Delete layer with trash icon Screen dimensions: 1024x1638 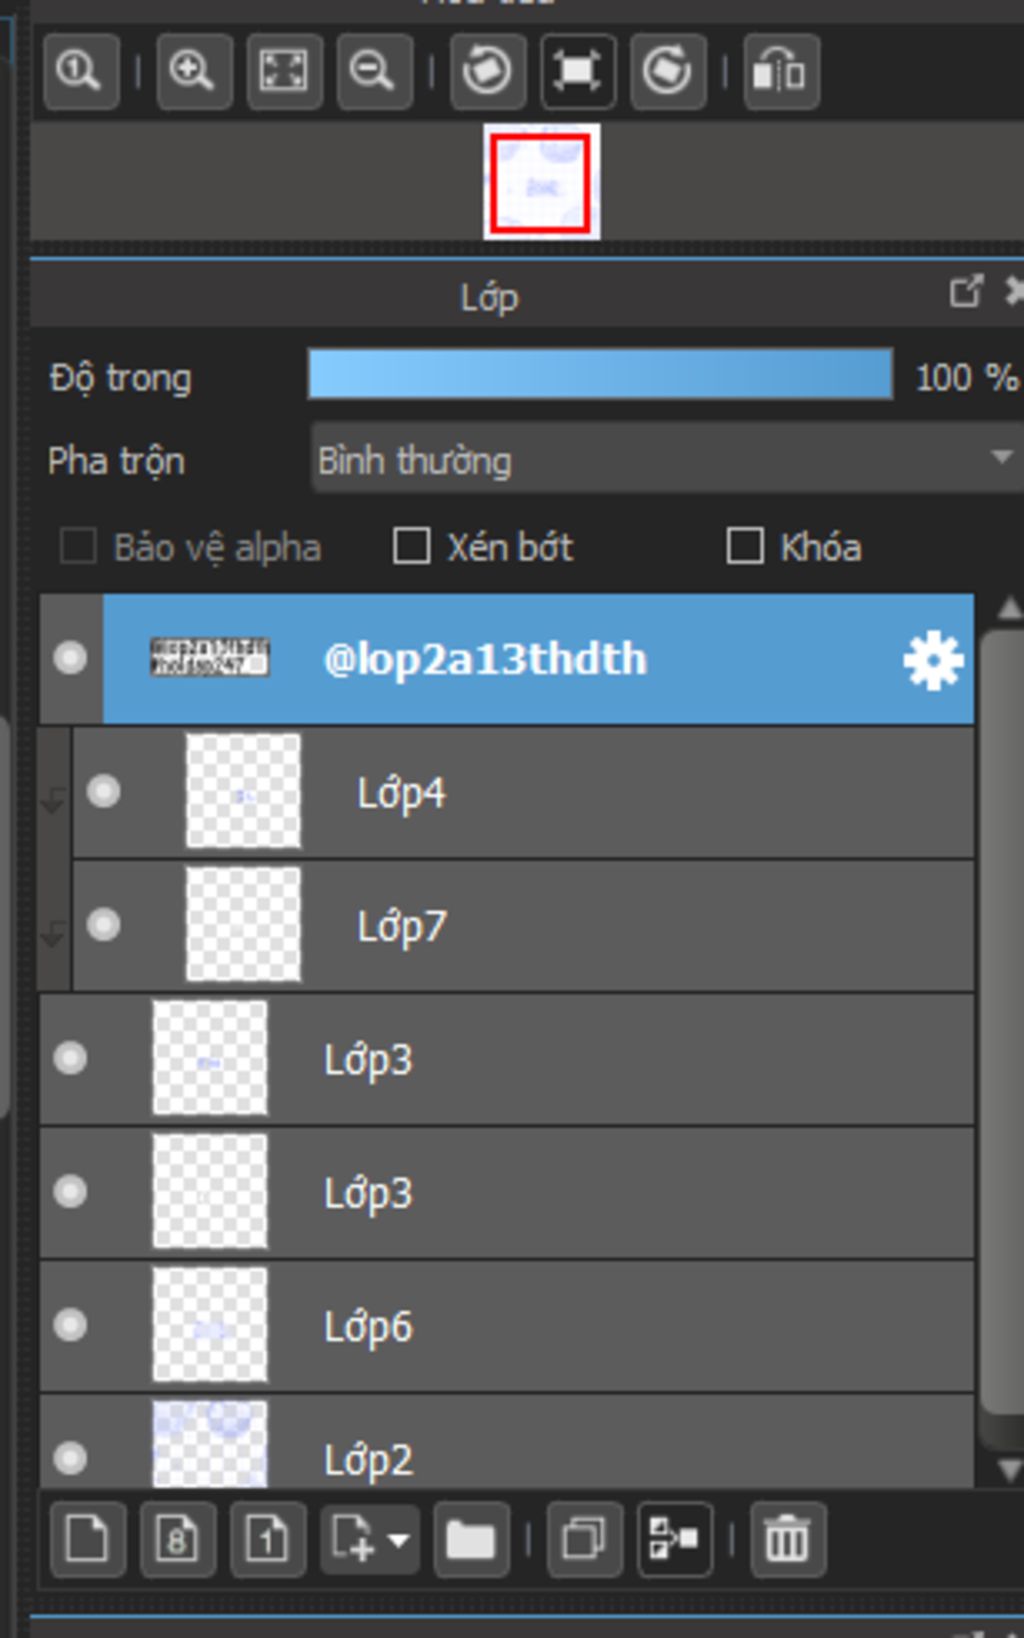point(788,1539)
